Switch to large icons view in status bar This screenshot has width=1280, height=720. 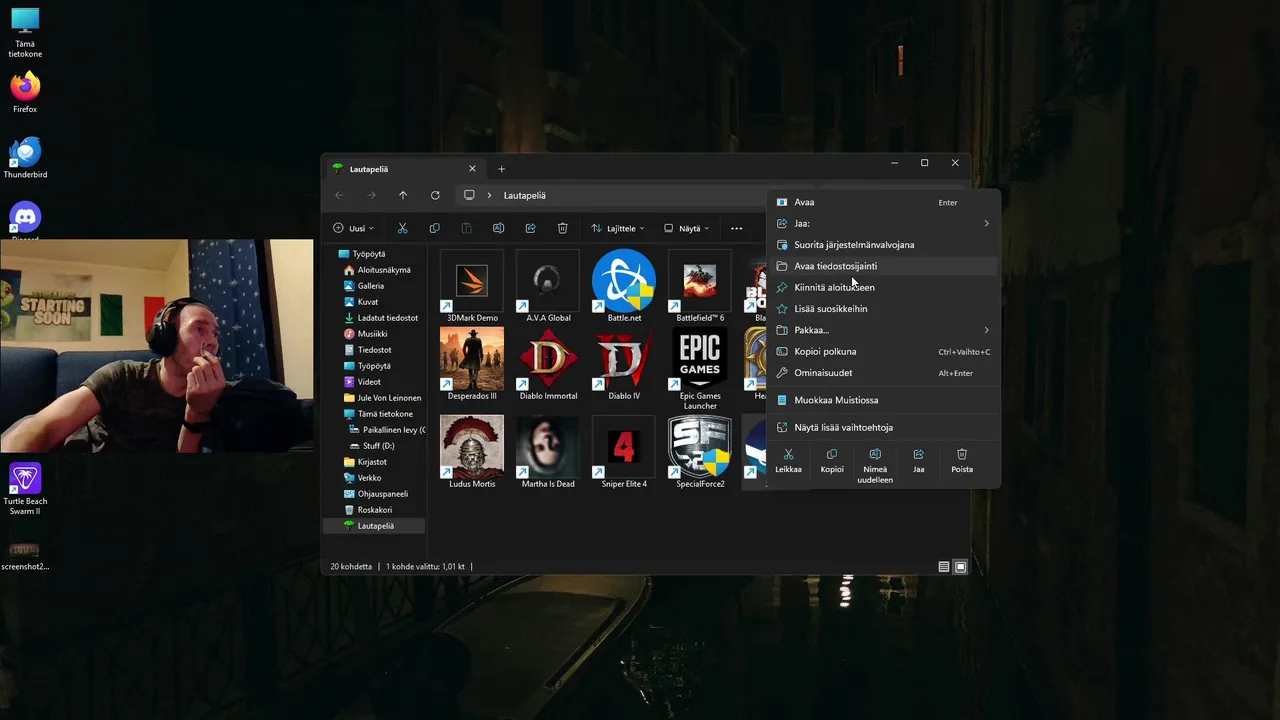[960, 567]
